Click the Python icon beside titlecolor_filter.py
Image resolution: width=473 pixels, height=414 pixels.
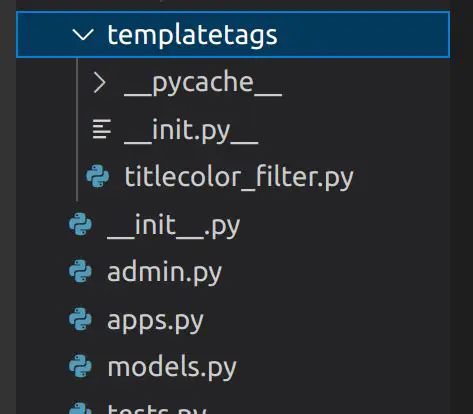[98, 176]
